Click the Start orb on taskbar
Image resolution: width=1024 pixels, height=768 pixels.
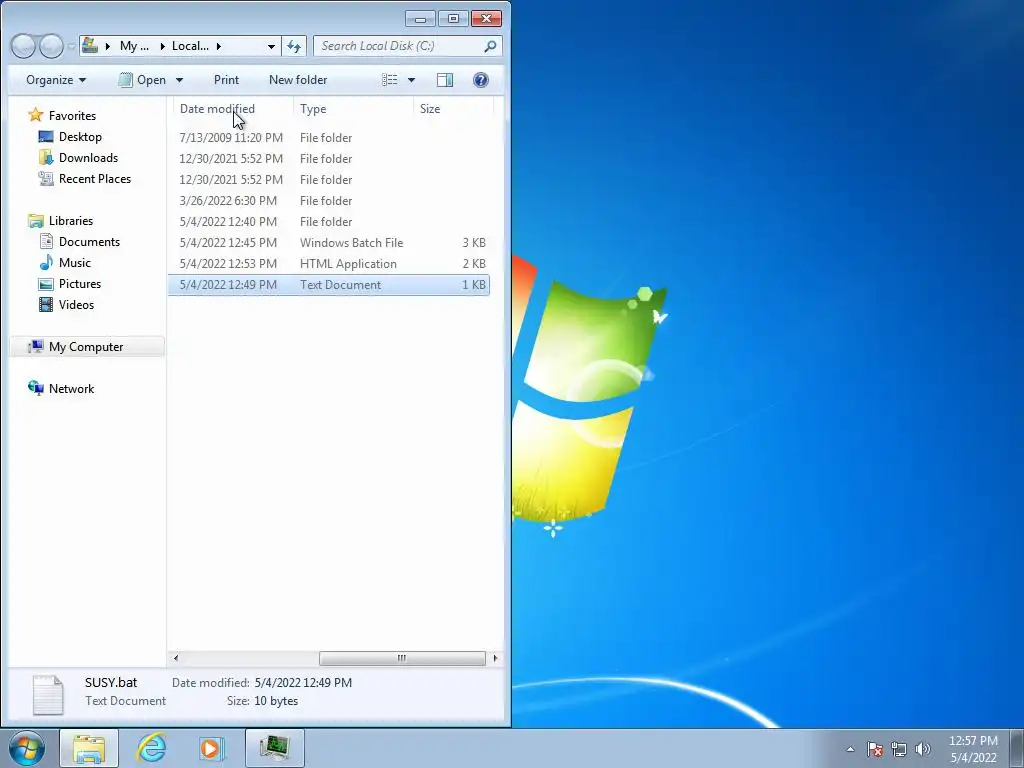pyautogui.click(x=27, y=748)
